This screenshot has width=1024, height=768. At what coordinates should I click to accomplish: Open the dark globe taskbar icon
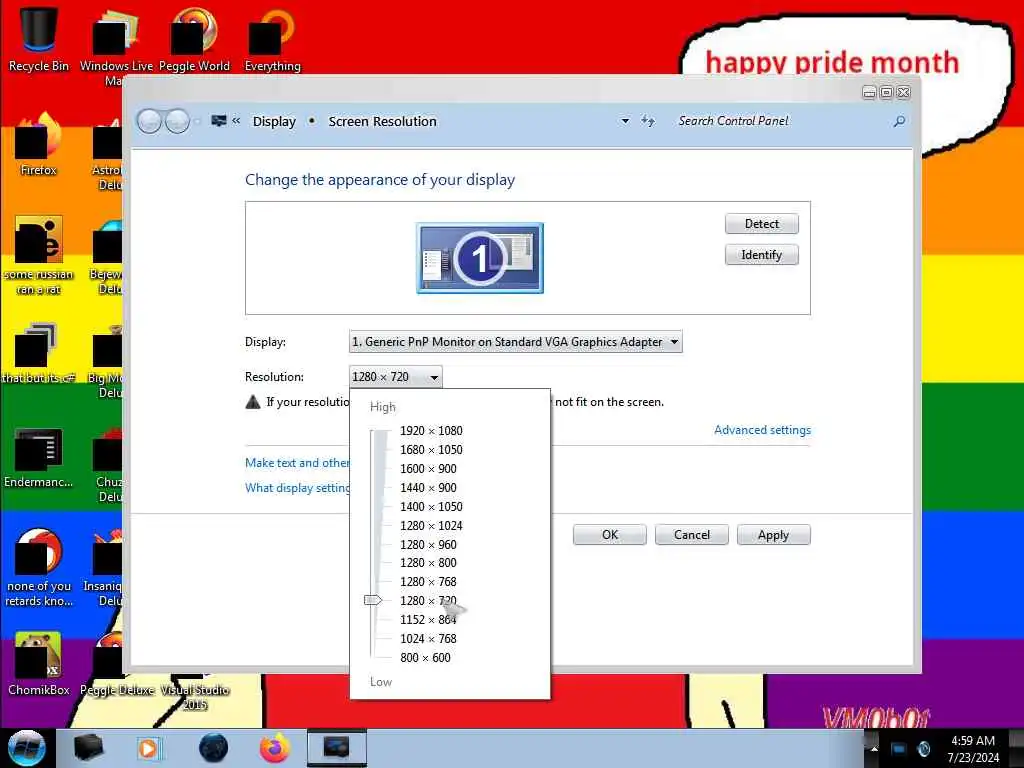213,748
